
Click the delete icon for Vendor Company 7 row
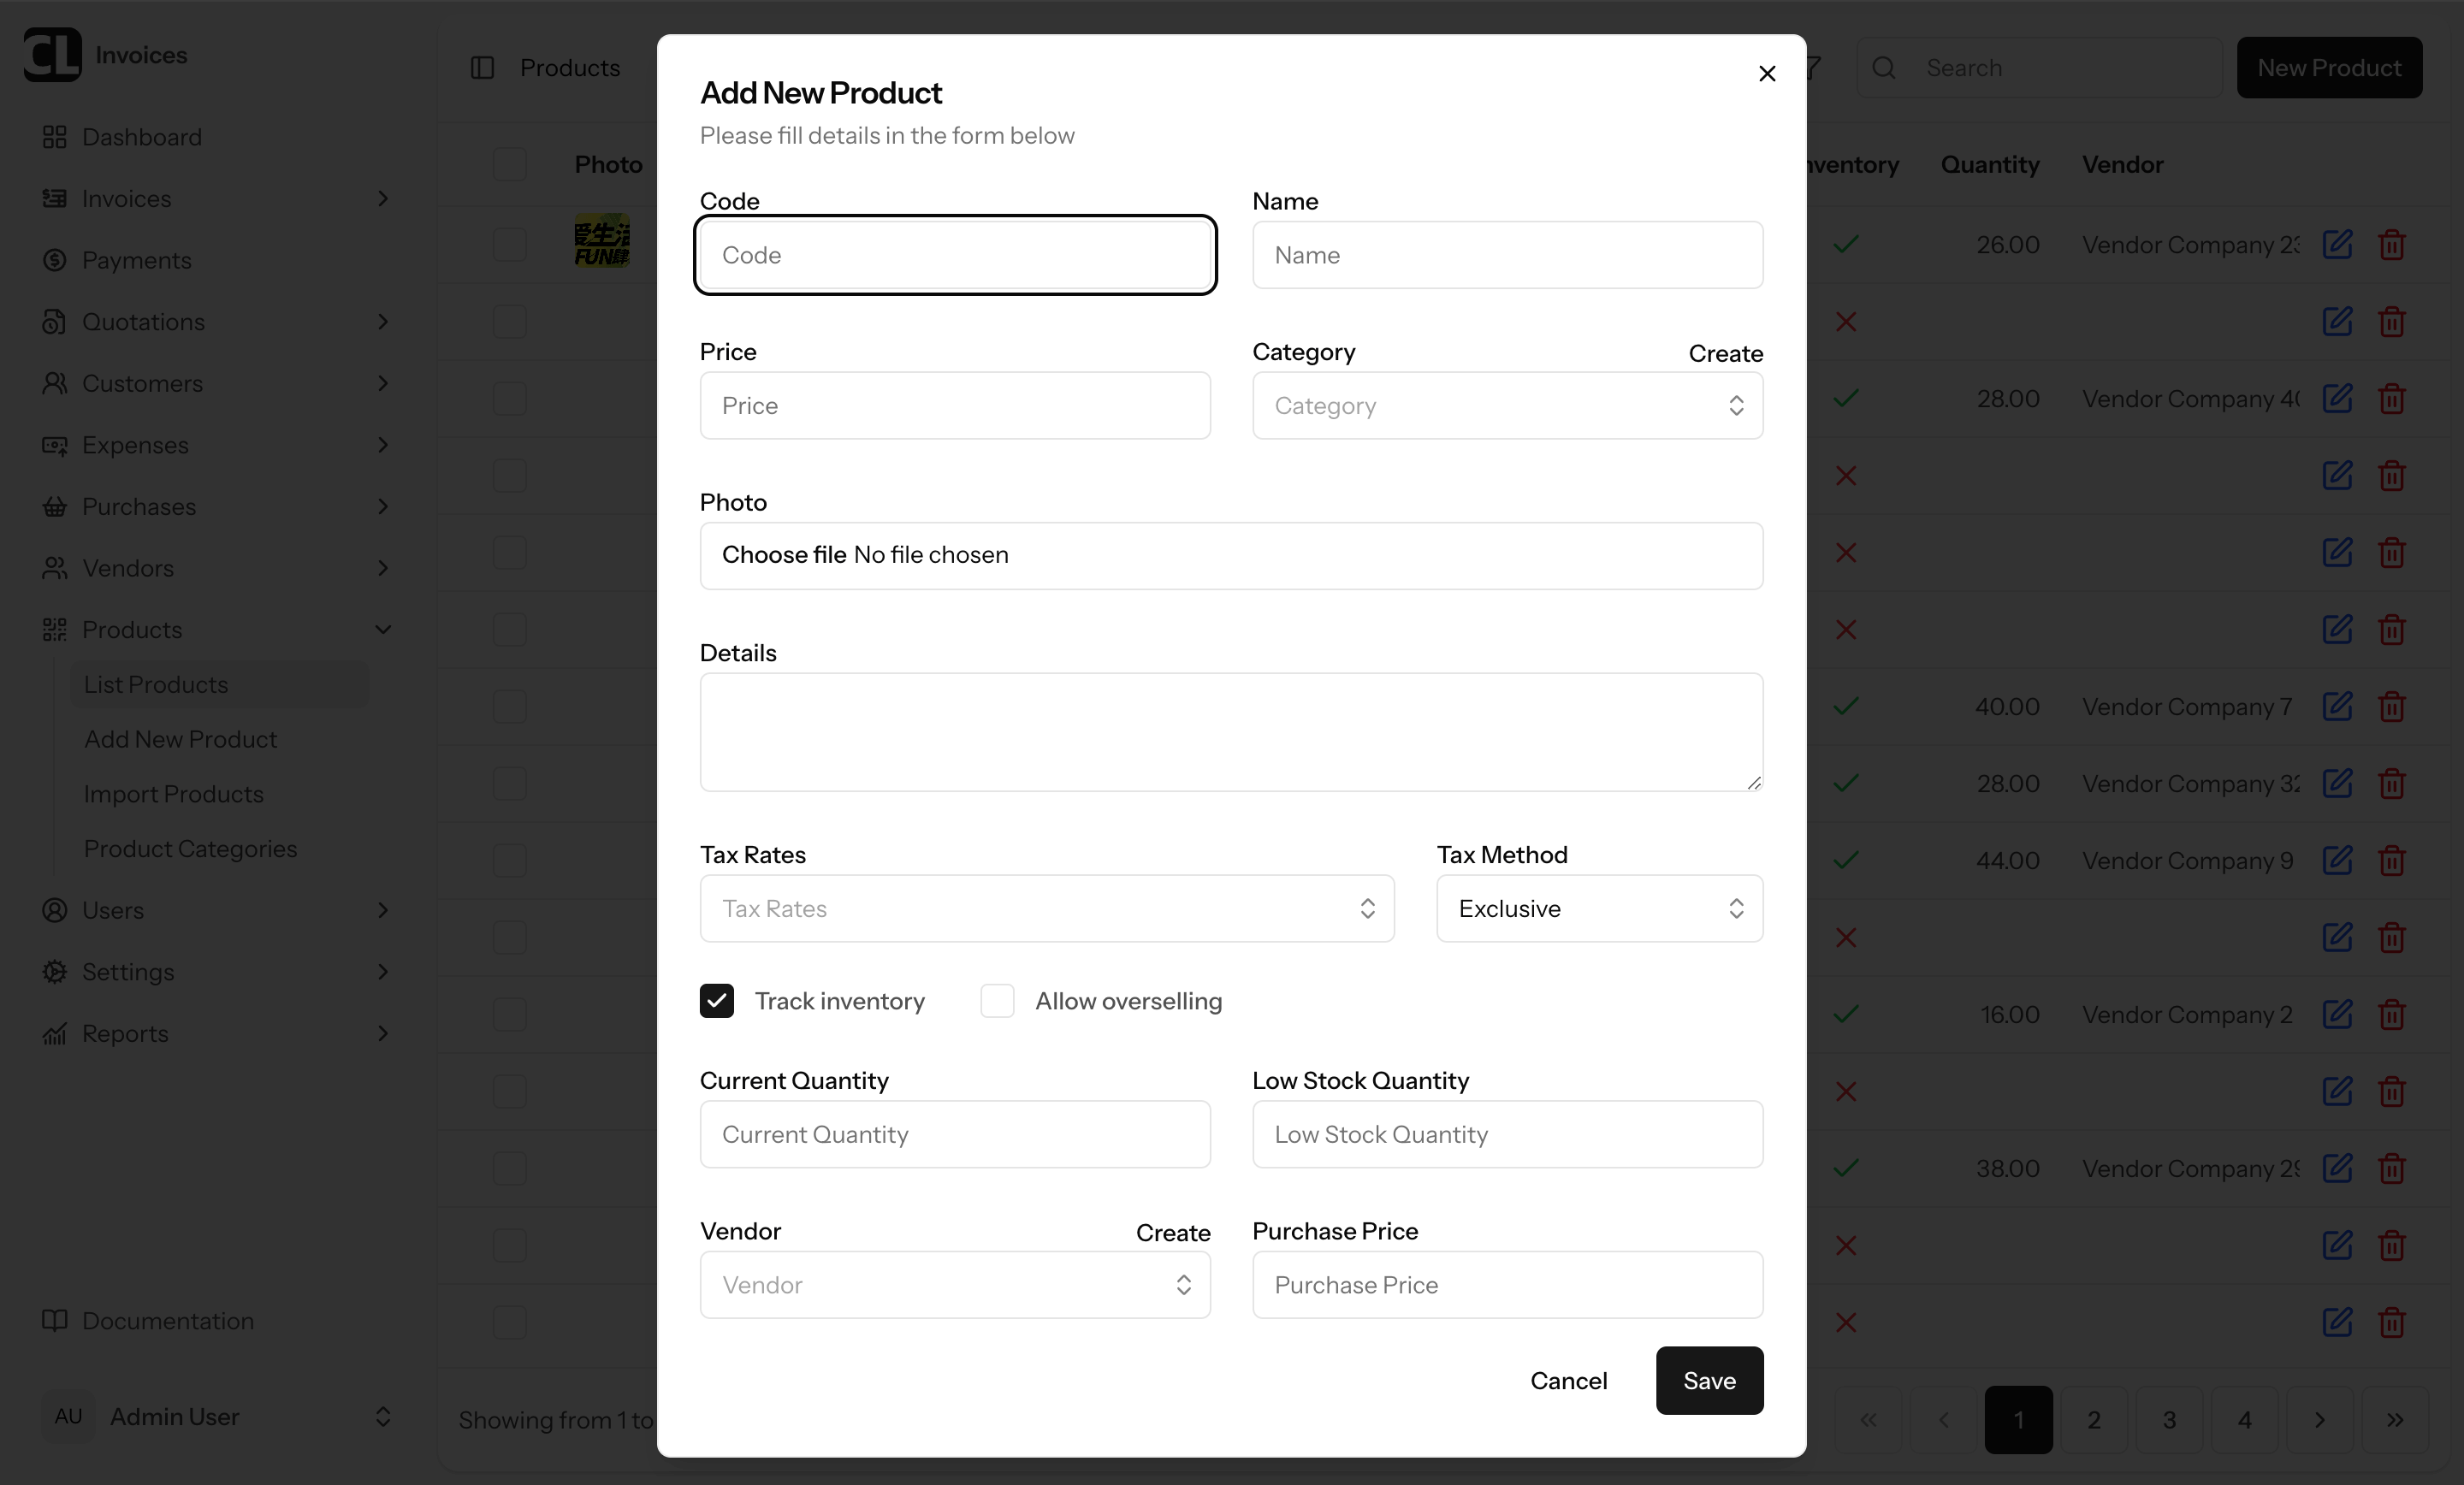click(2392, 706)
